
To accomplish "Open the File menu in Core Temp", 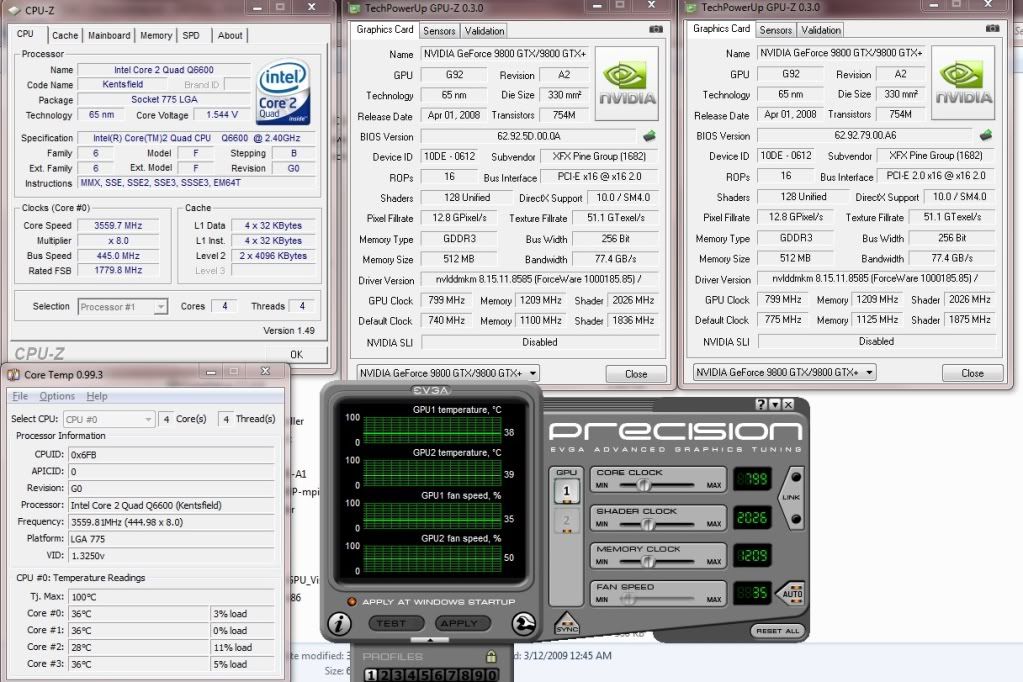I will coord(20,396).
